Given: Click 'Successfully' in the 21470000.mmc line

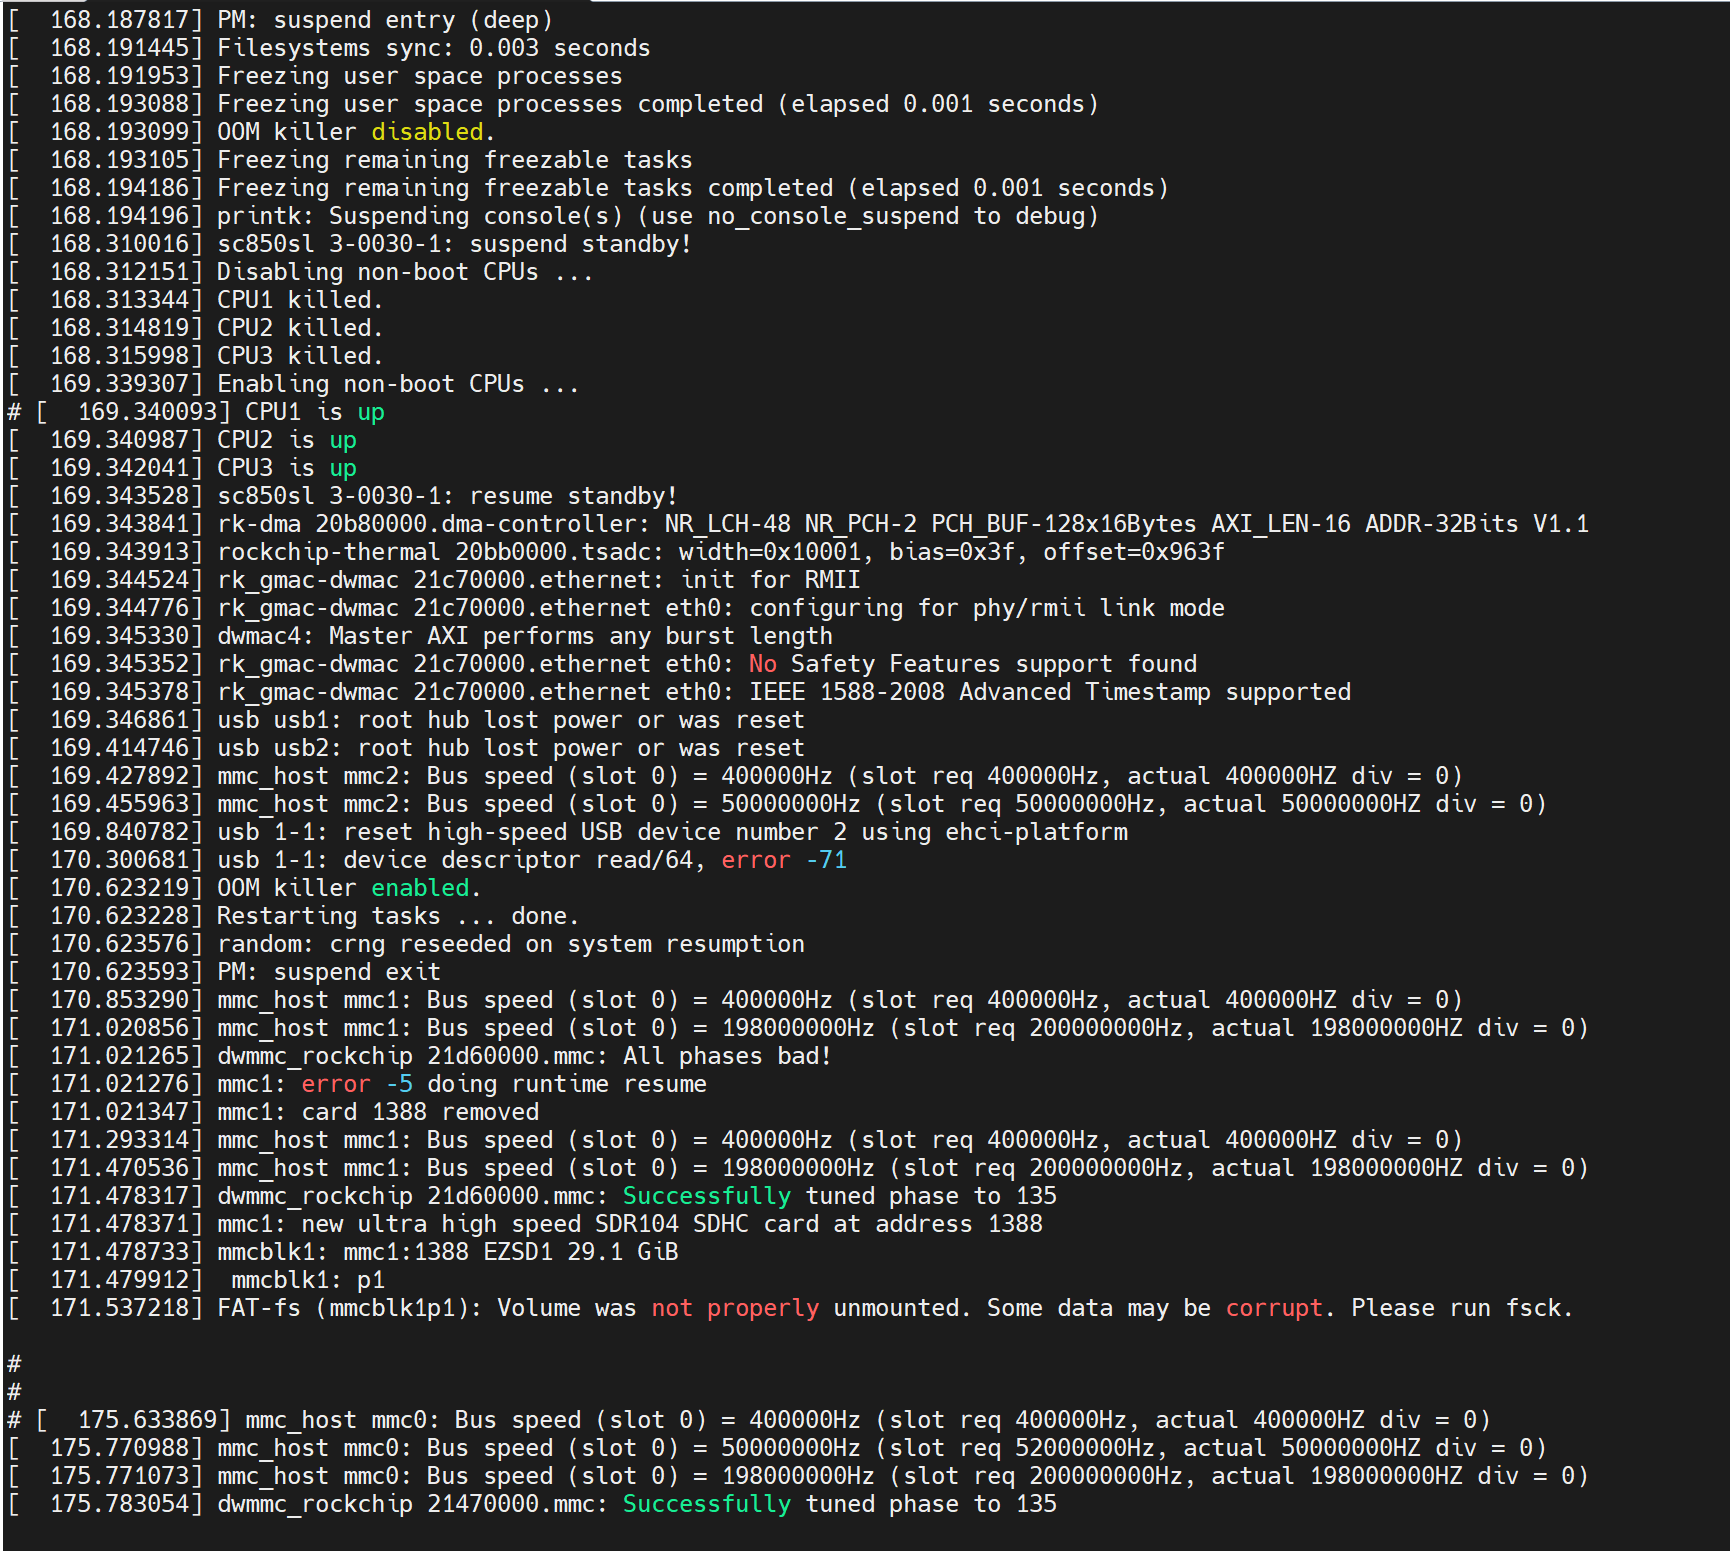Looking at the screenshot, I should click(706, 1504).
